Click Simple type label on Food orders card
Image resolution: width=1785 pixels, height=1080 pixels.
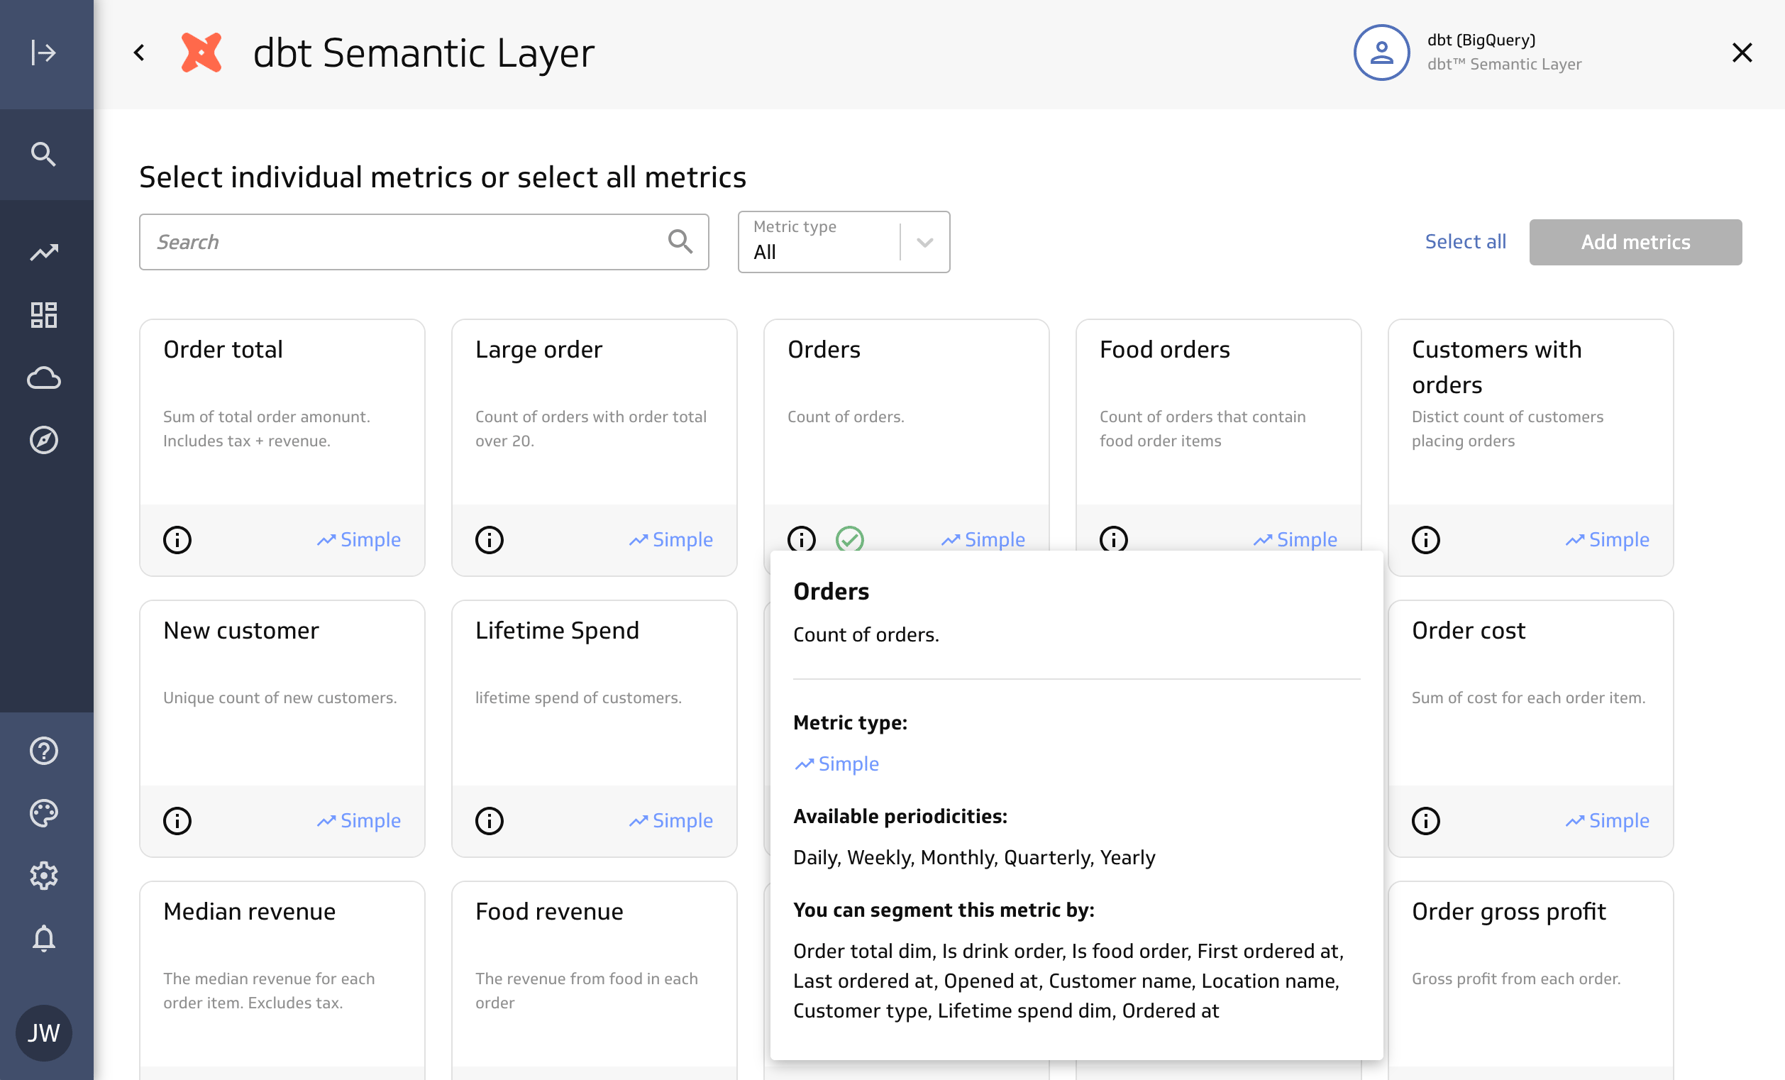(x=1295, y=540)
